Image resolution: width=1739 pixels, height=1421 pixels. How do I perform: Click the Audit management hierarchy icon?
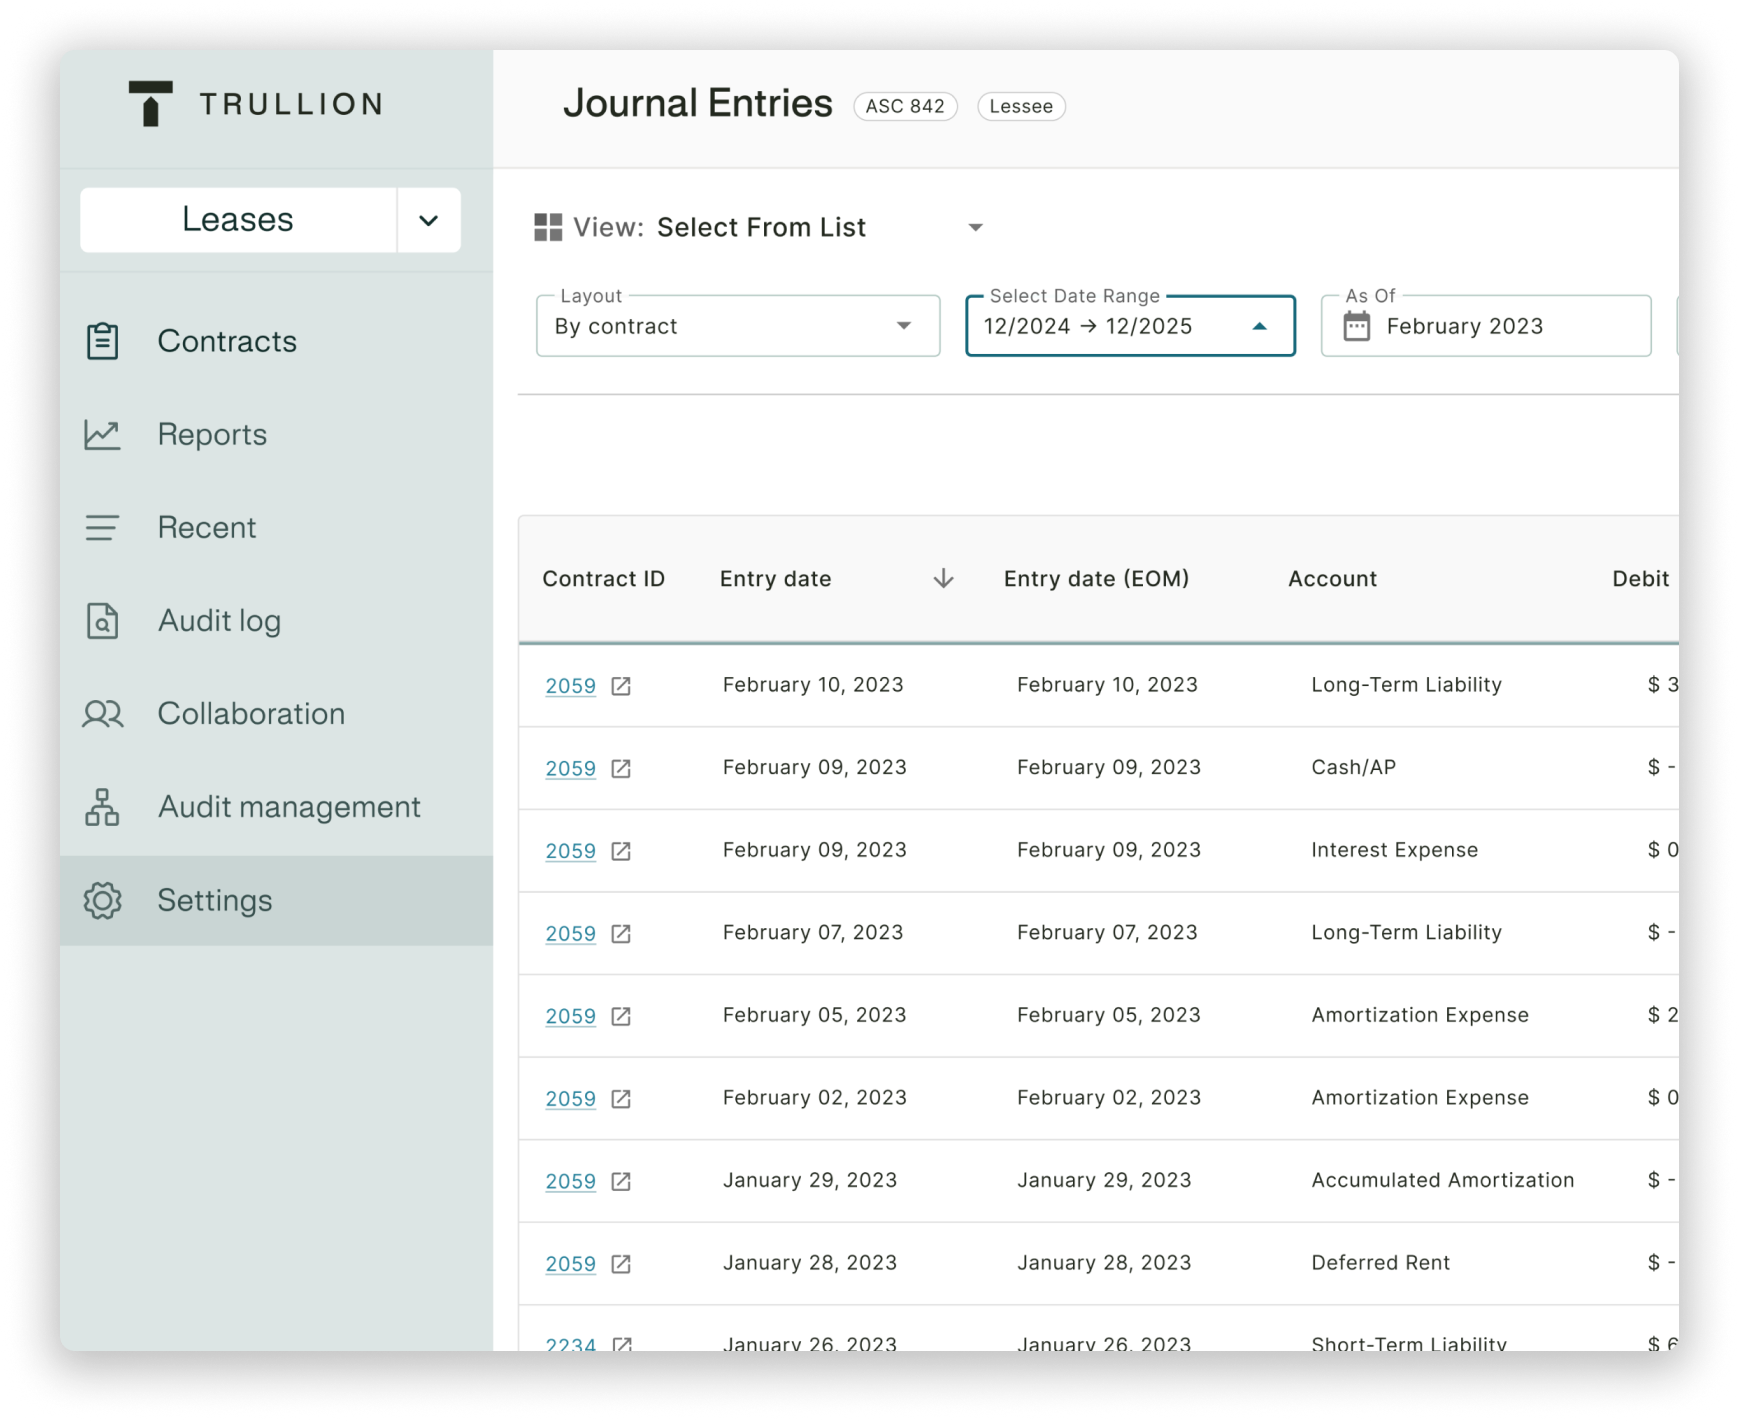102,807
